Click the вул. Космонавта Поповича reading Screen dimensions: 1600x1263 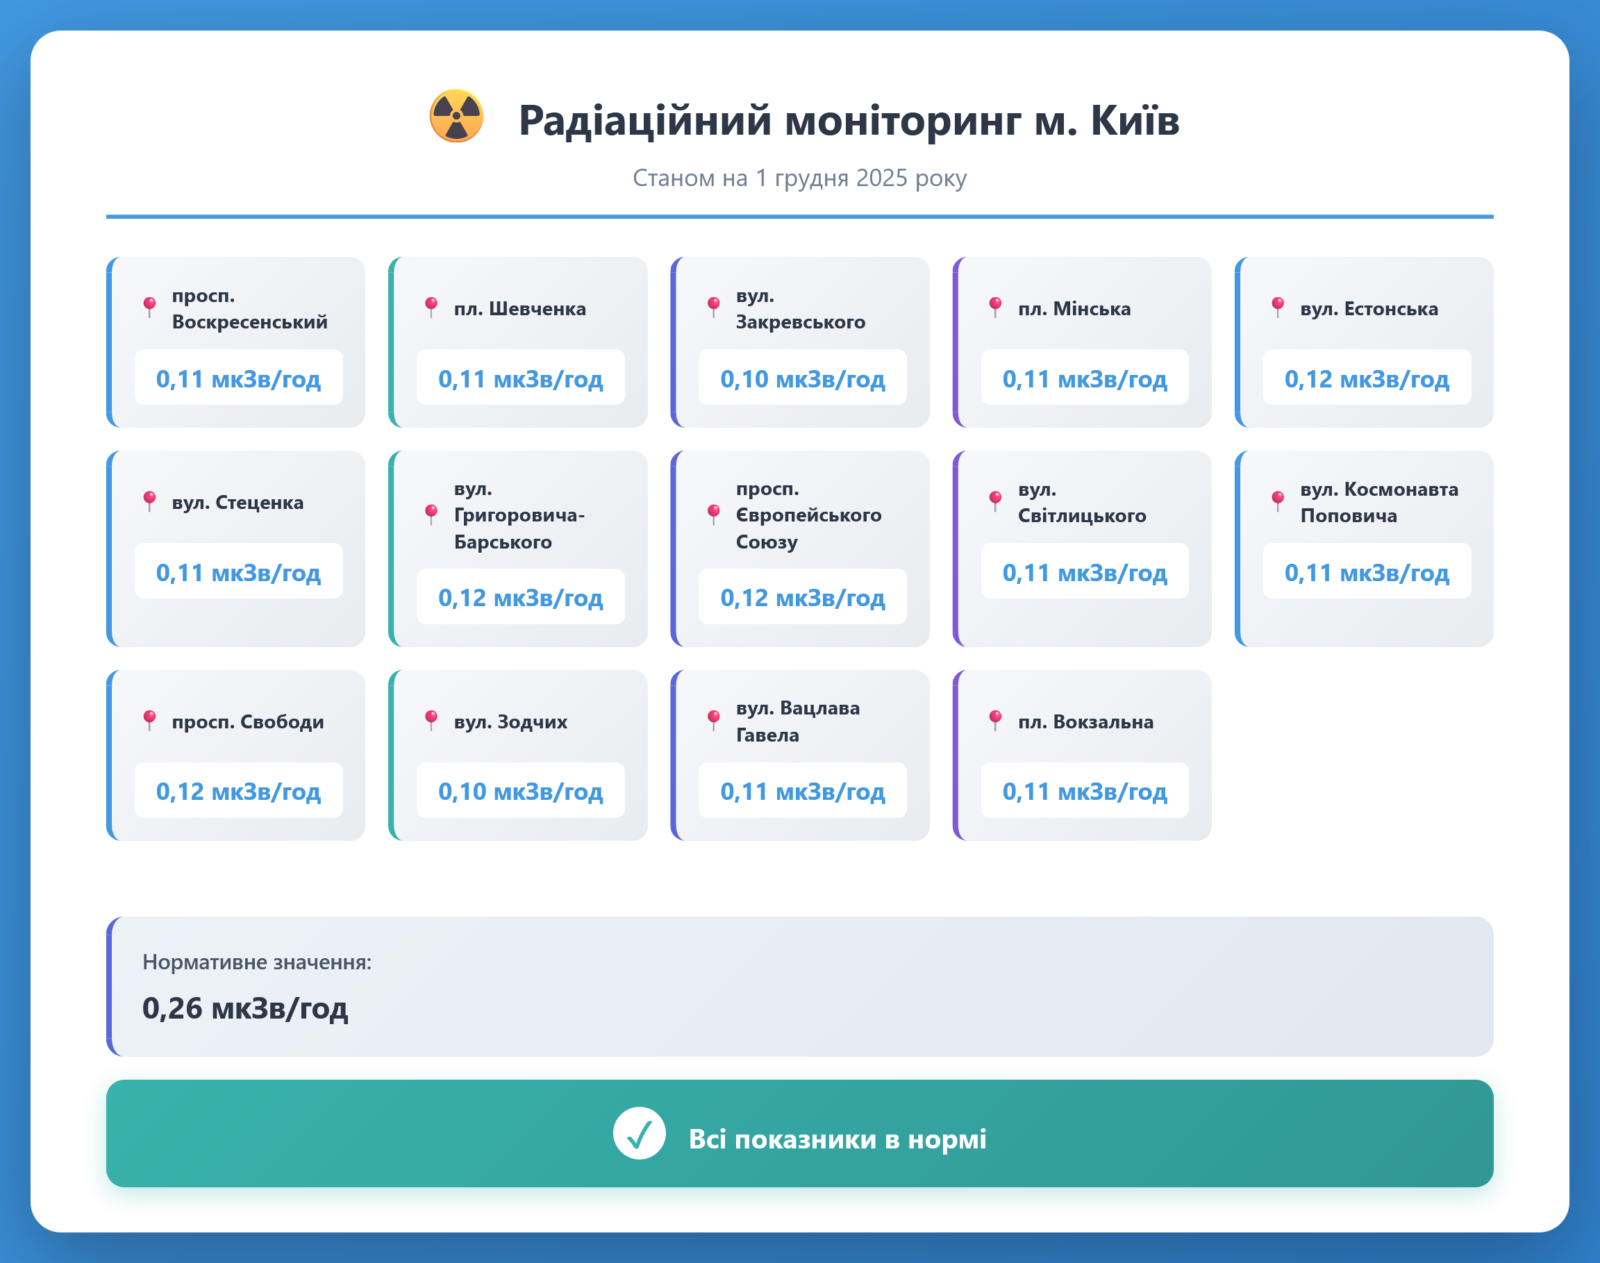tap(1366, 573)
